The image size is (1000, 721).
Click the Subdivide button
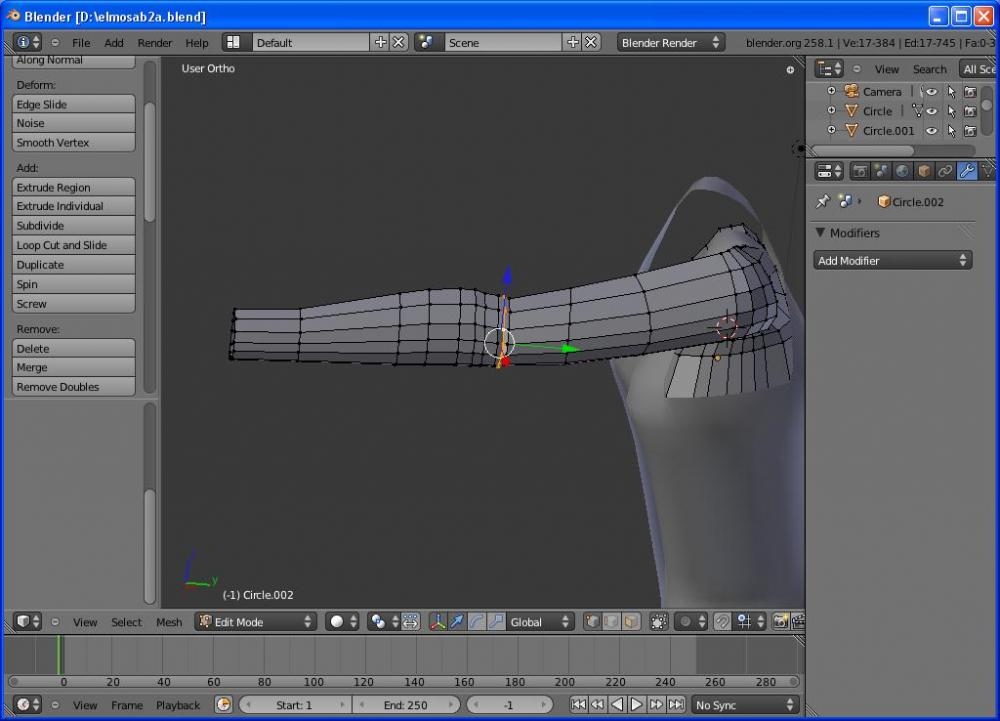(74, 226)
